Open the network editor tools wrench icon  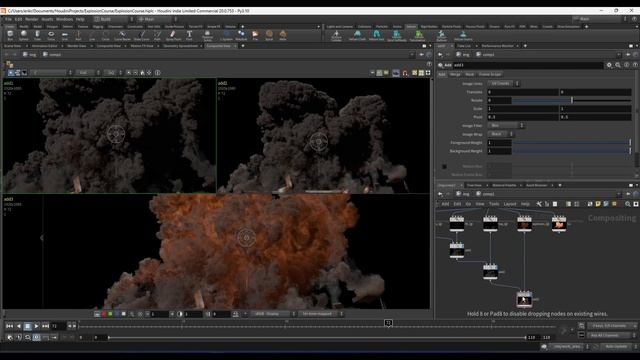(539, 204)
